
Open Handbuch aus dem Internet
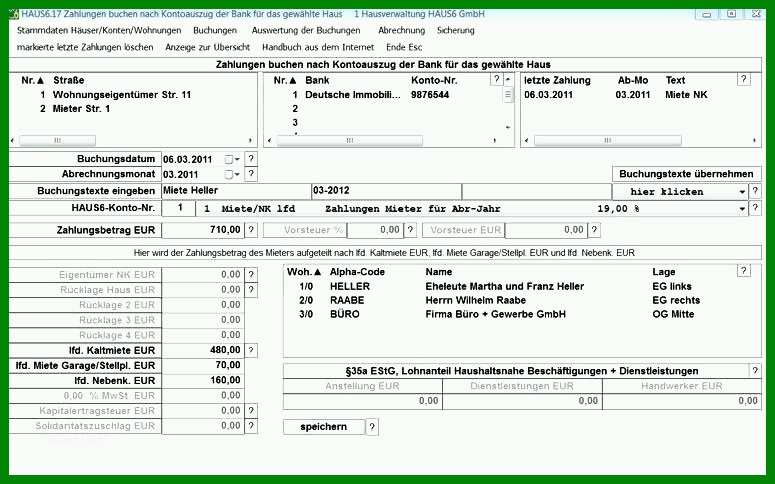[318, 47]
